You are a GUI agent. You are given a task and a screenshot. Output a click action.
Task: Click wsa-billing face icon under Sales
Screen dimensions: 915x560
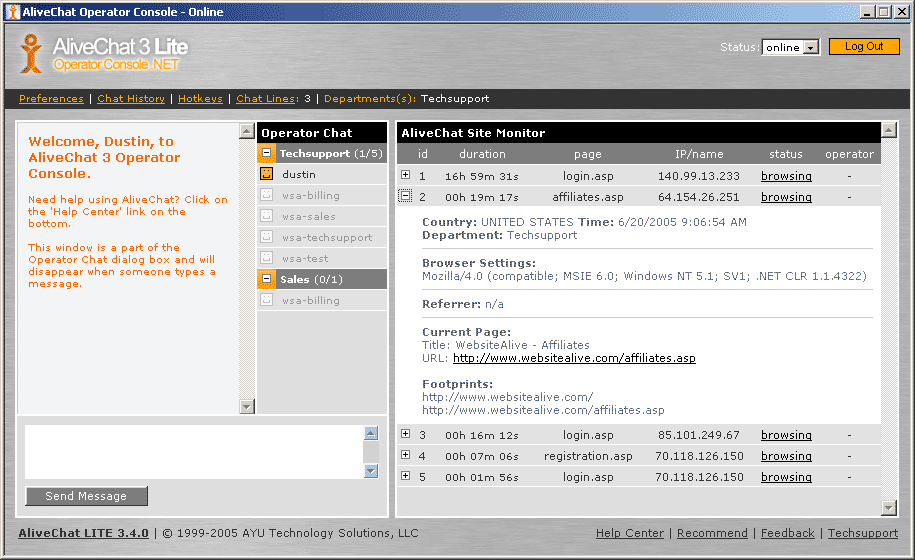(x=266, y=300)
